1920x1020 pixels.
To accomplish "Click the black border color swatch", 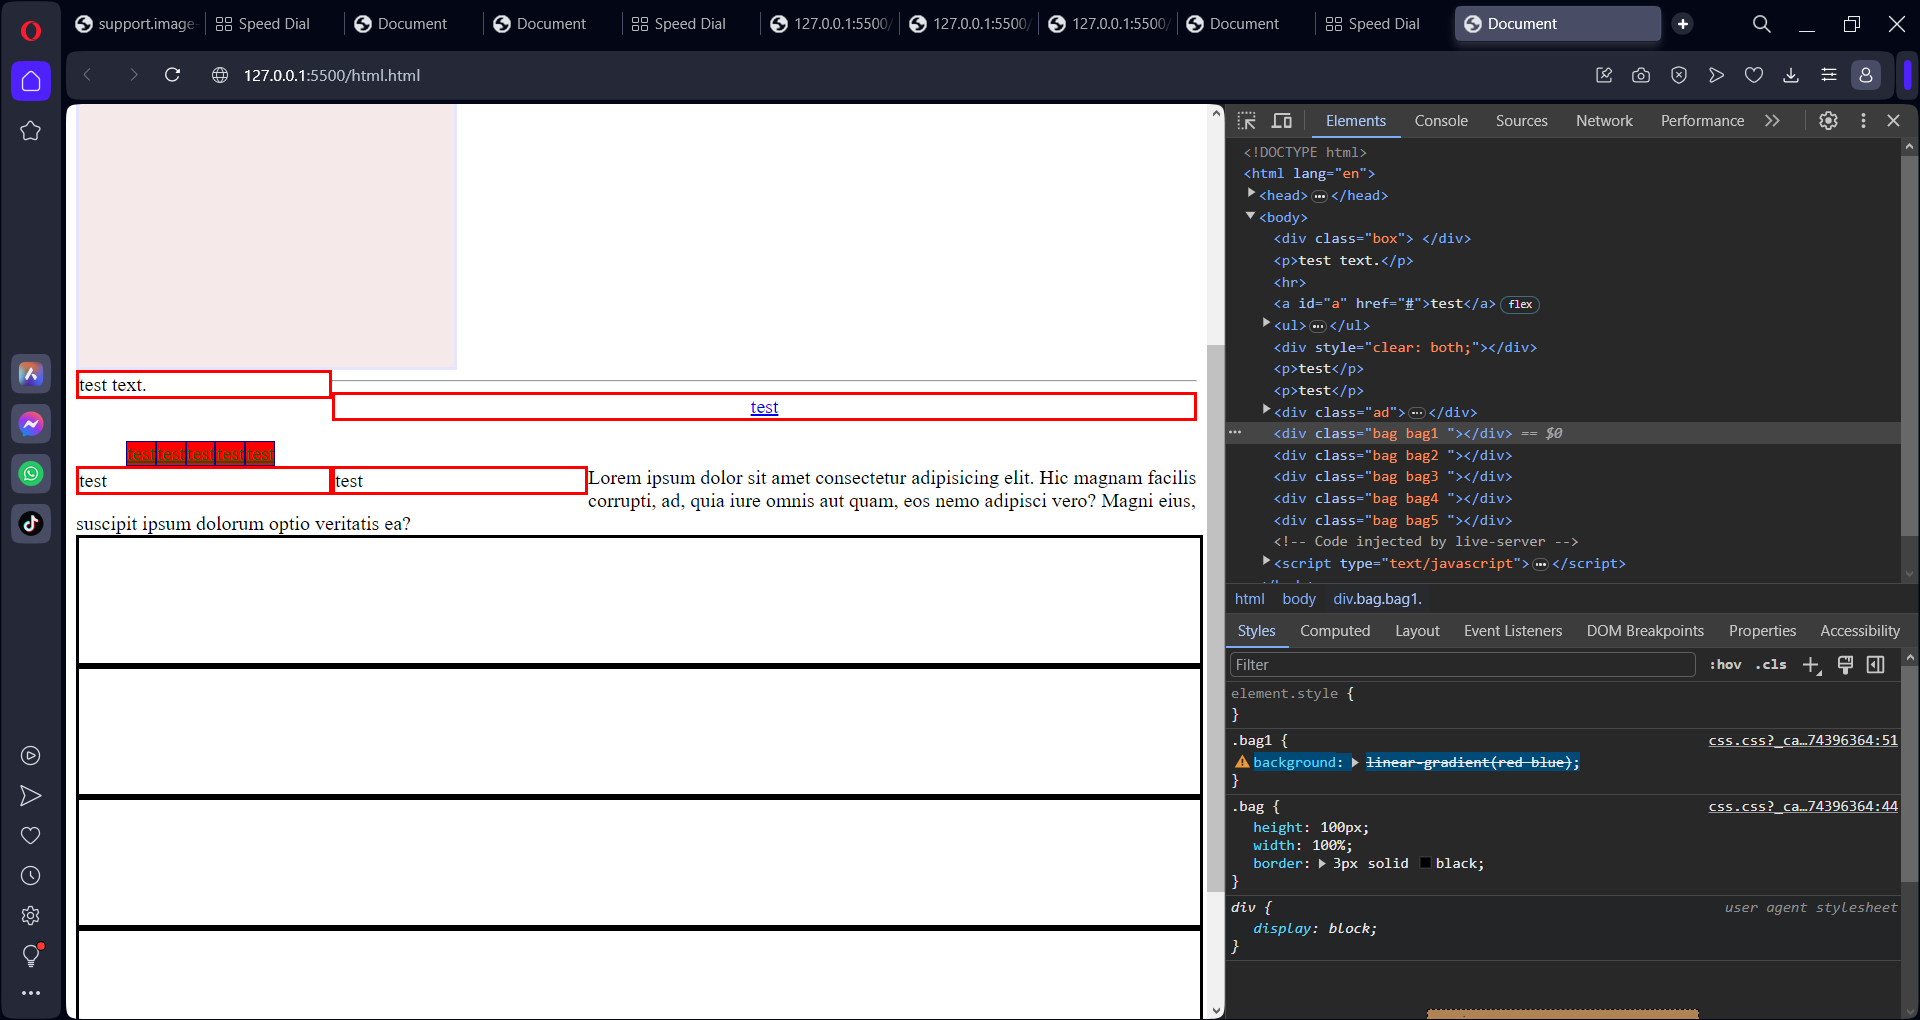I will [1425, 864].
